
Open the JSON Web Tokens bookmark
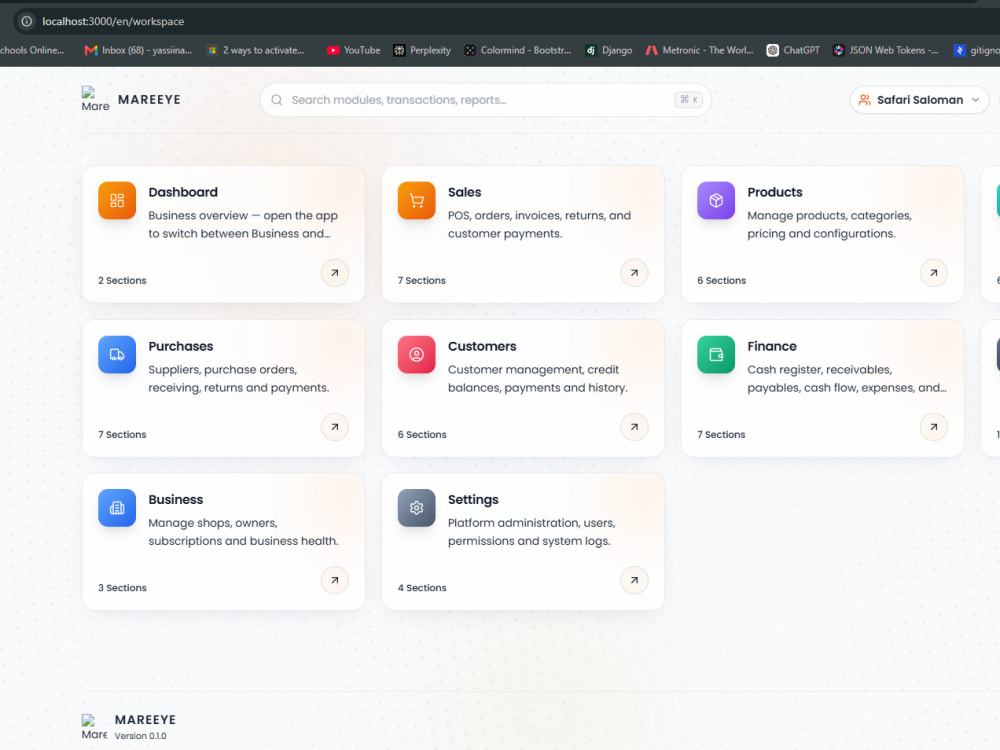pos(886,50)
